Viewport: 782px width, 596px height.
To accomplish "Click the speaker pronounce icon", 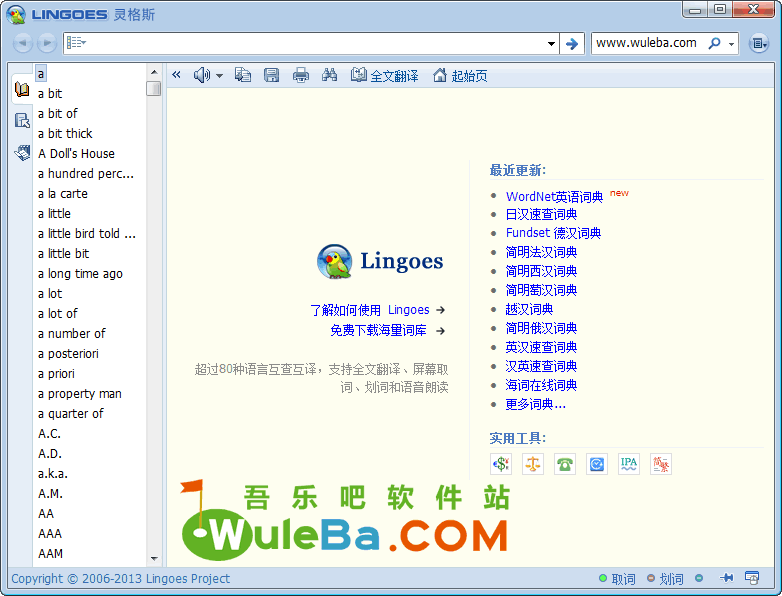I will (202, 75).
